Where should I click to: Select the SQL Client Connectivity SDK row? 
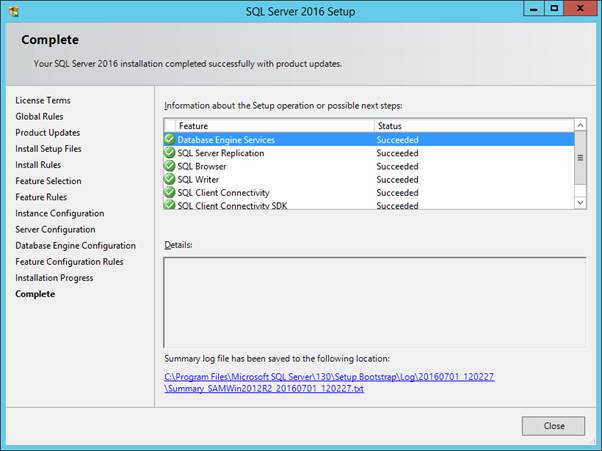(369, 205)
